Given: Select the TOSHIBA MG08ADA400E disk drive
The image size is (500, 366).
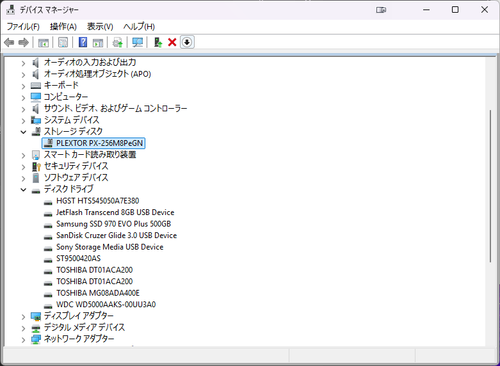Looking at the screenshot, I should (x=98, y=293).
